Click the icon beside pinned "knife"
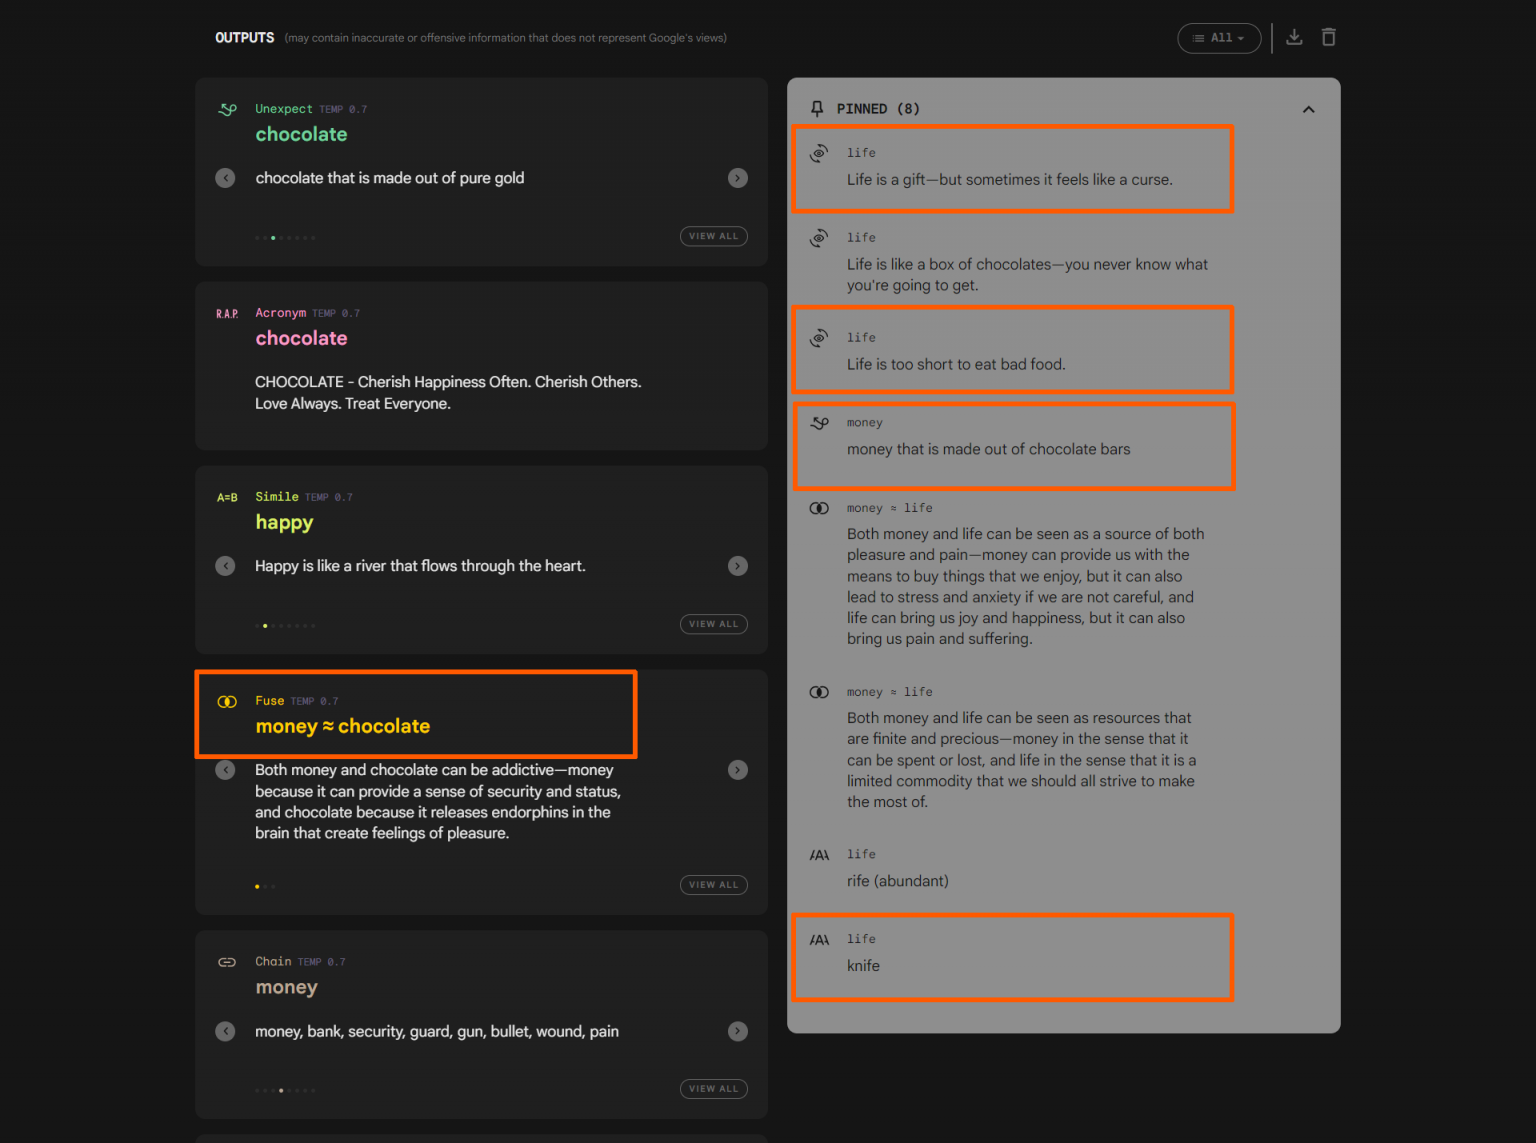Viewport: 1536px width, 1143px height. pyautogui.click(x=819, y=940)
